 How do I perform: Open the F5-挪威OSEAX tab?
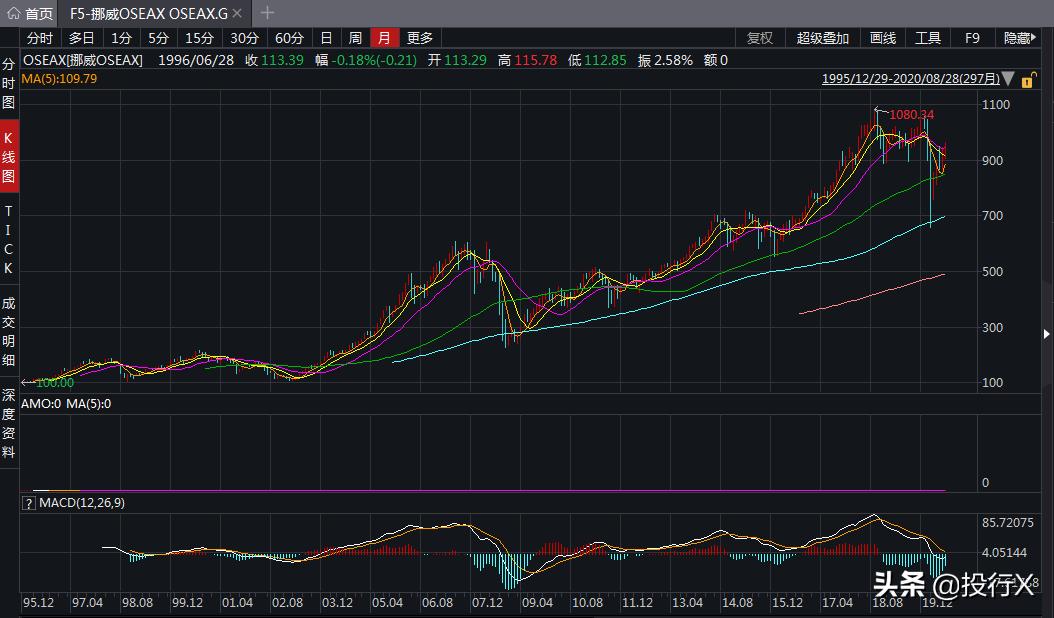148,13
